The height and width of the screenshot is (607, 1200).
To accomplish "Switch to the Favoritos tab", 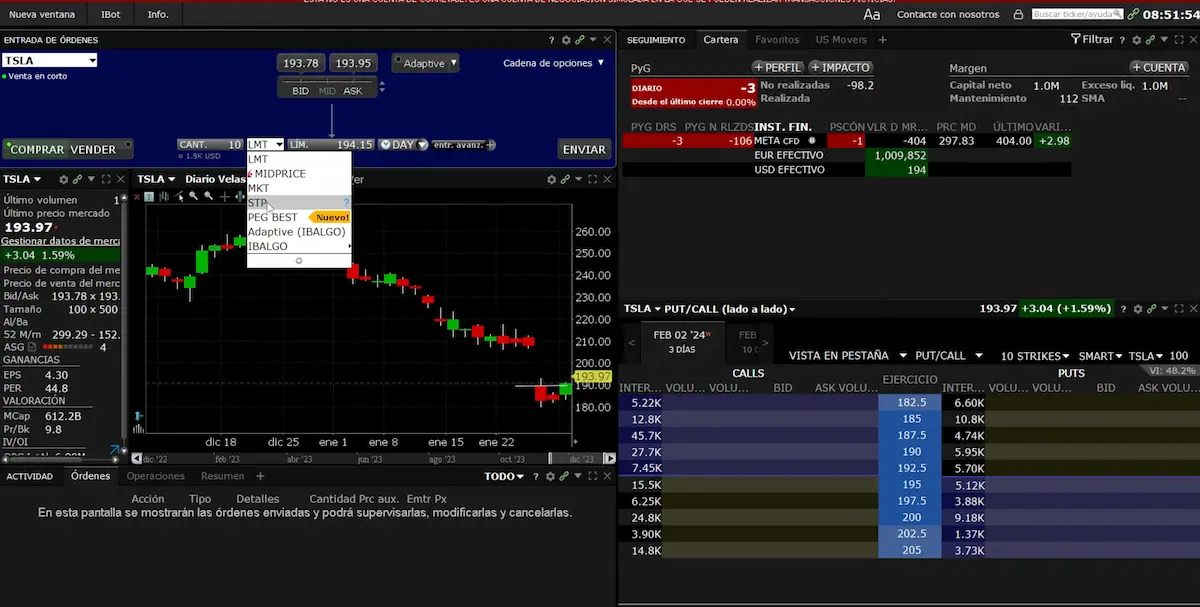I will click(777, 40).
